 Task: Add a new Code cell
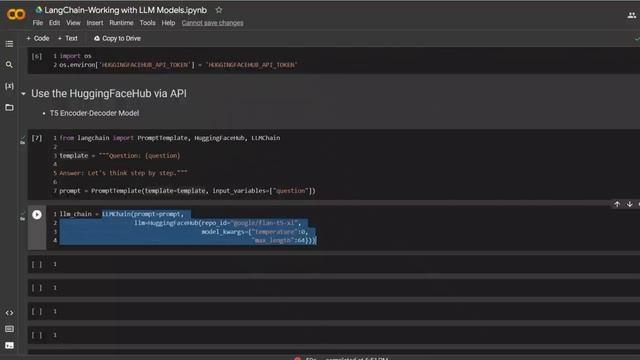[38, 38]
